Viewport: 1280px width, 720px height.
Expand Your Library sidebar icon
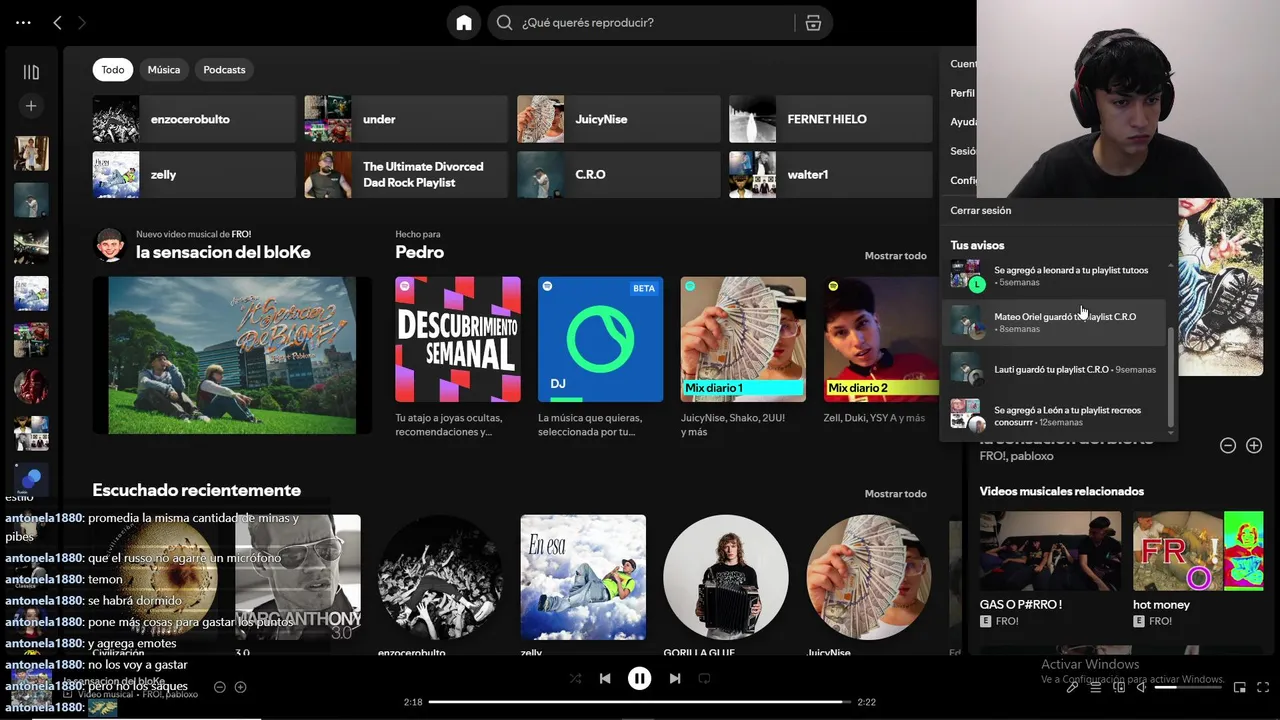31,72
